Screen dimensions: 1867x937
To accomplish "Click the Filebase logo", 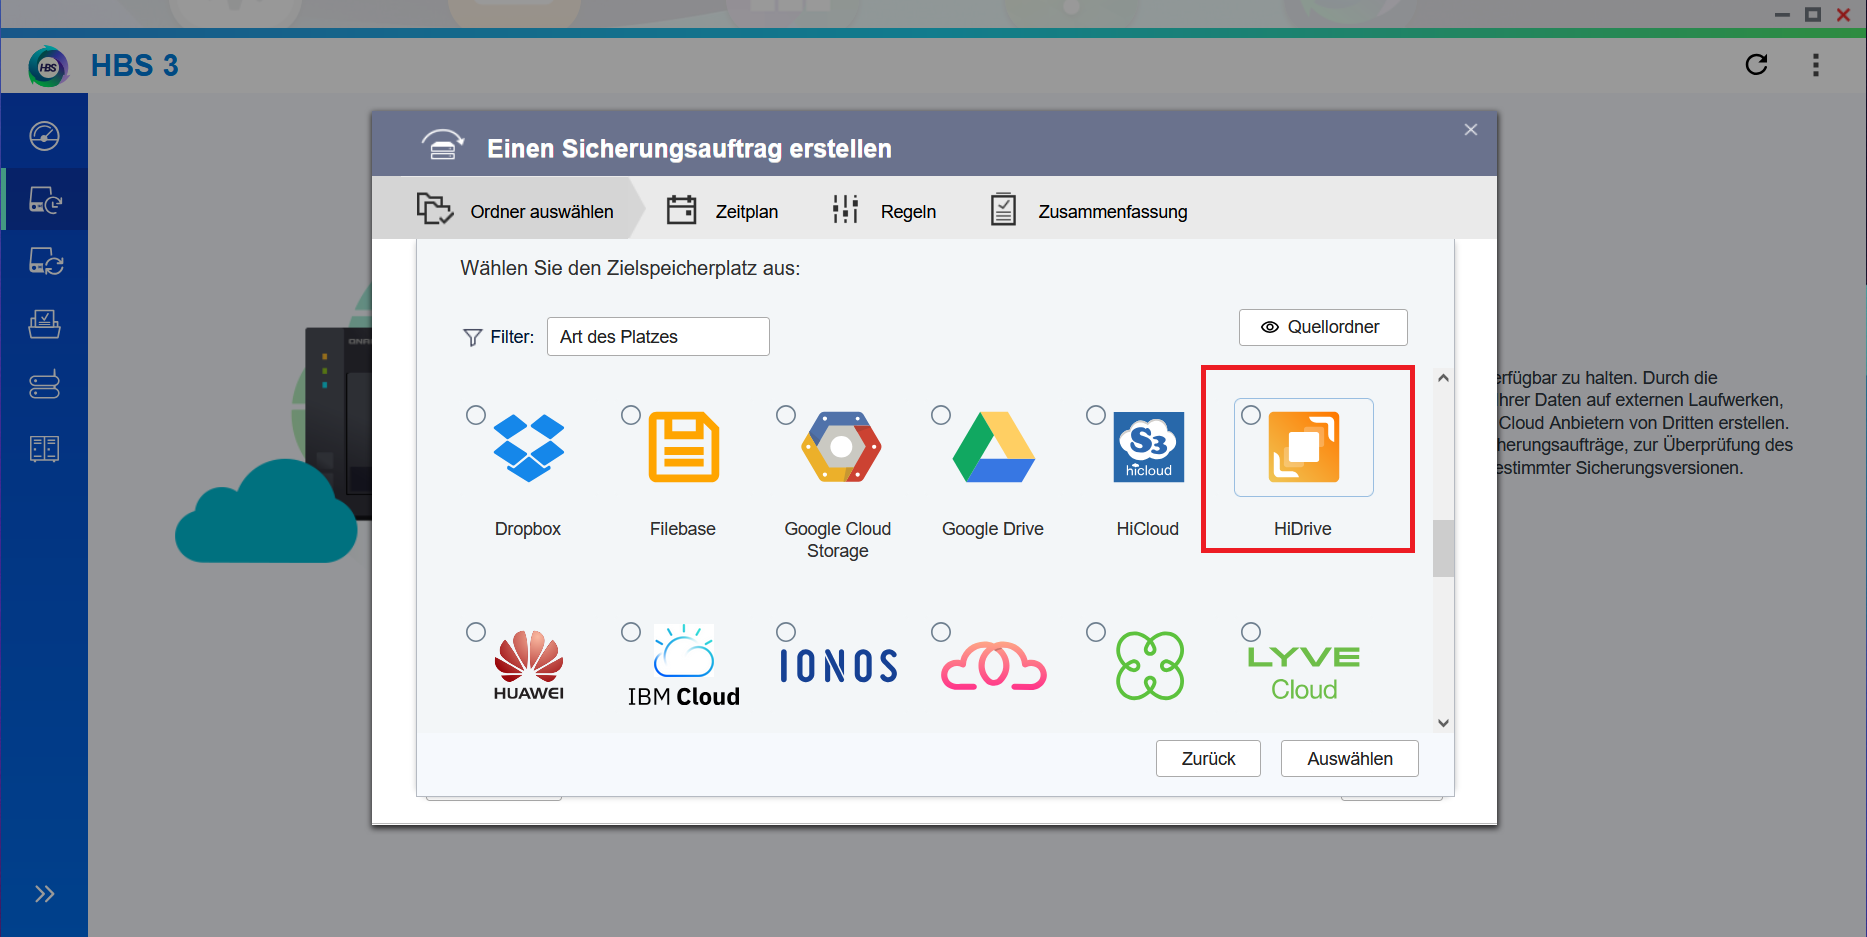I will click(x=684, y=447).
